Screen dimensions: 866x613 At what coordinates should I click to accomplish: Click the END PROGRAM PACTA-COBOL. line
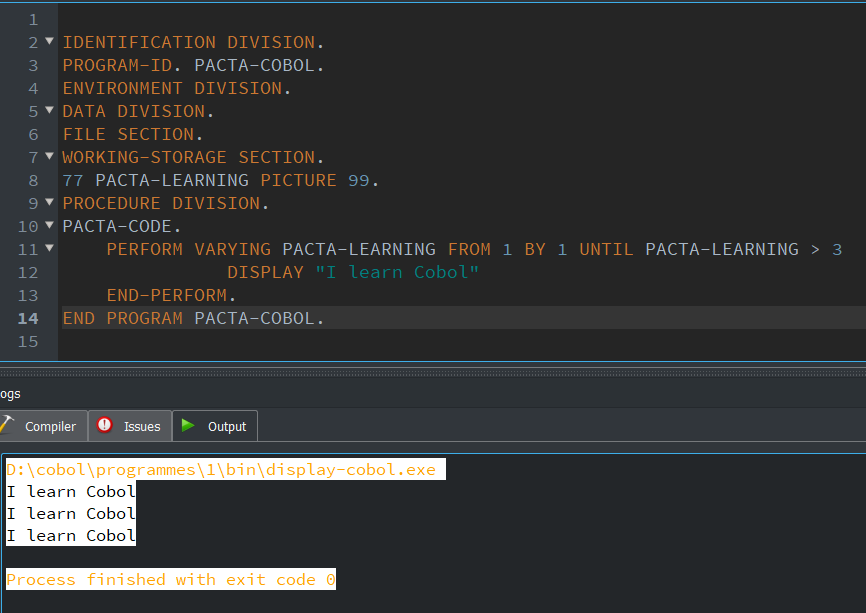193,319
